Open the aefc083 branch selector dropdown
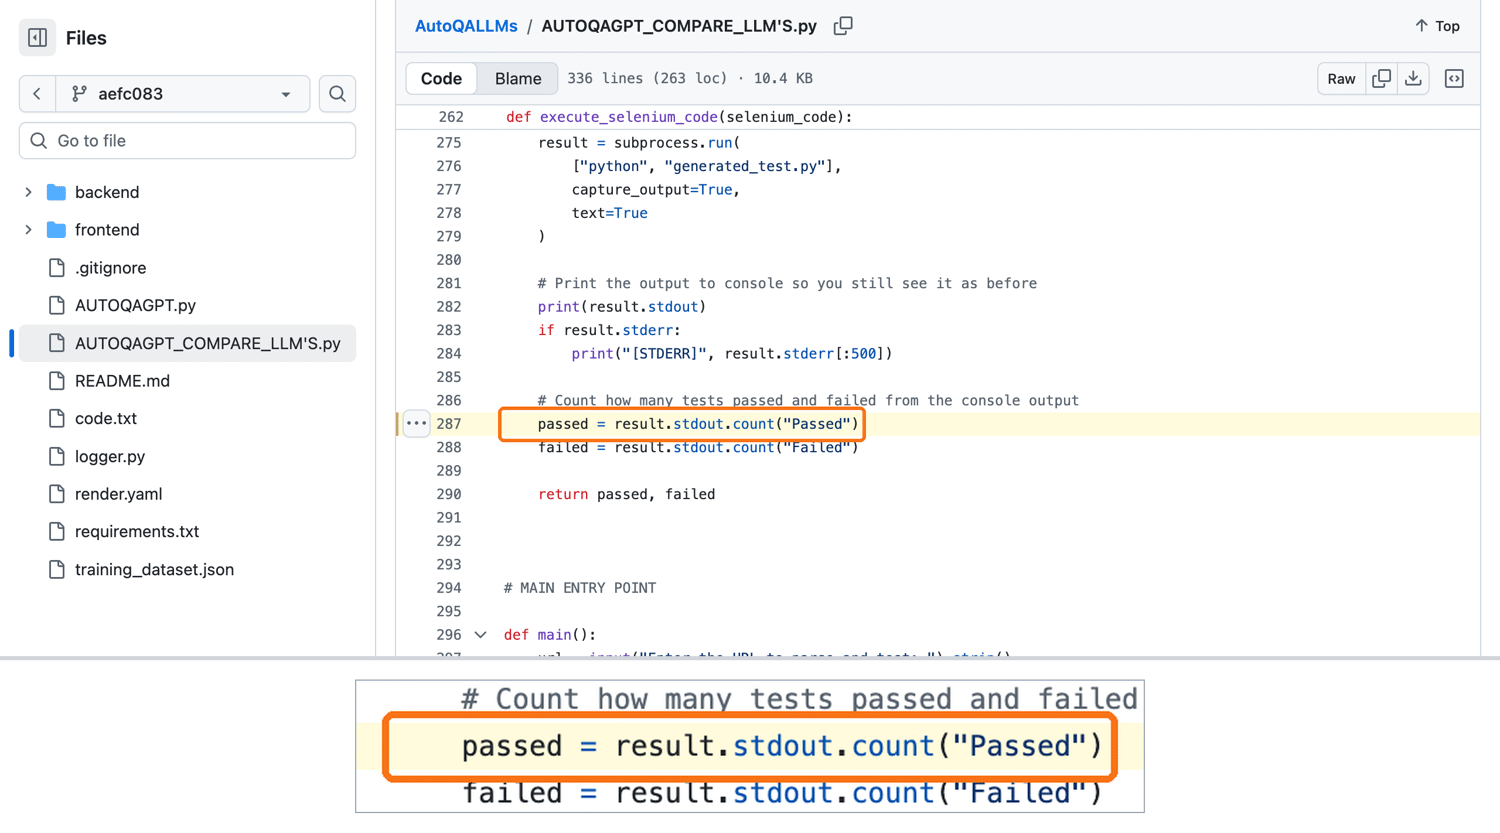This screenshot has height=833, width=1500. coord(183,94)
